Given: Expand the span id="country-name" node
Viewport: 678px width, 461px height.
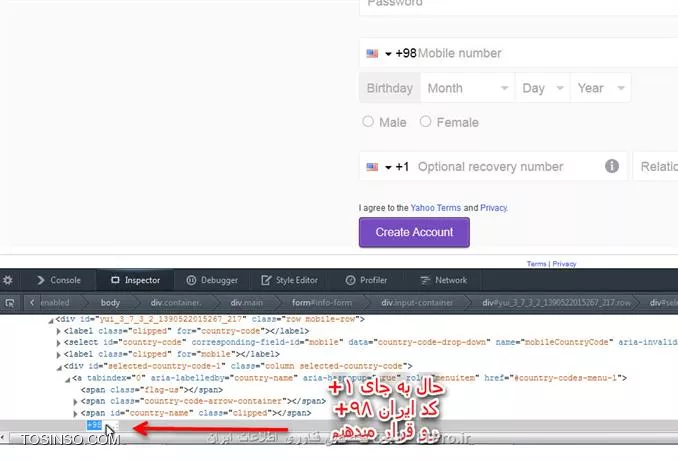Looking at the screenshot, I should (75, 414).
